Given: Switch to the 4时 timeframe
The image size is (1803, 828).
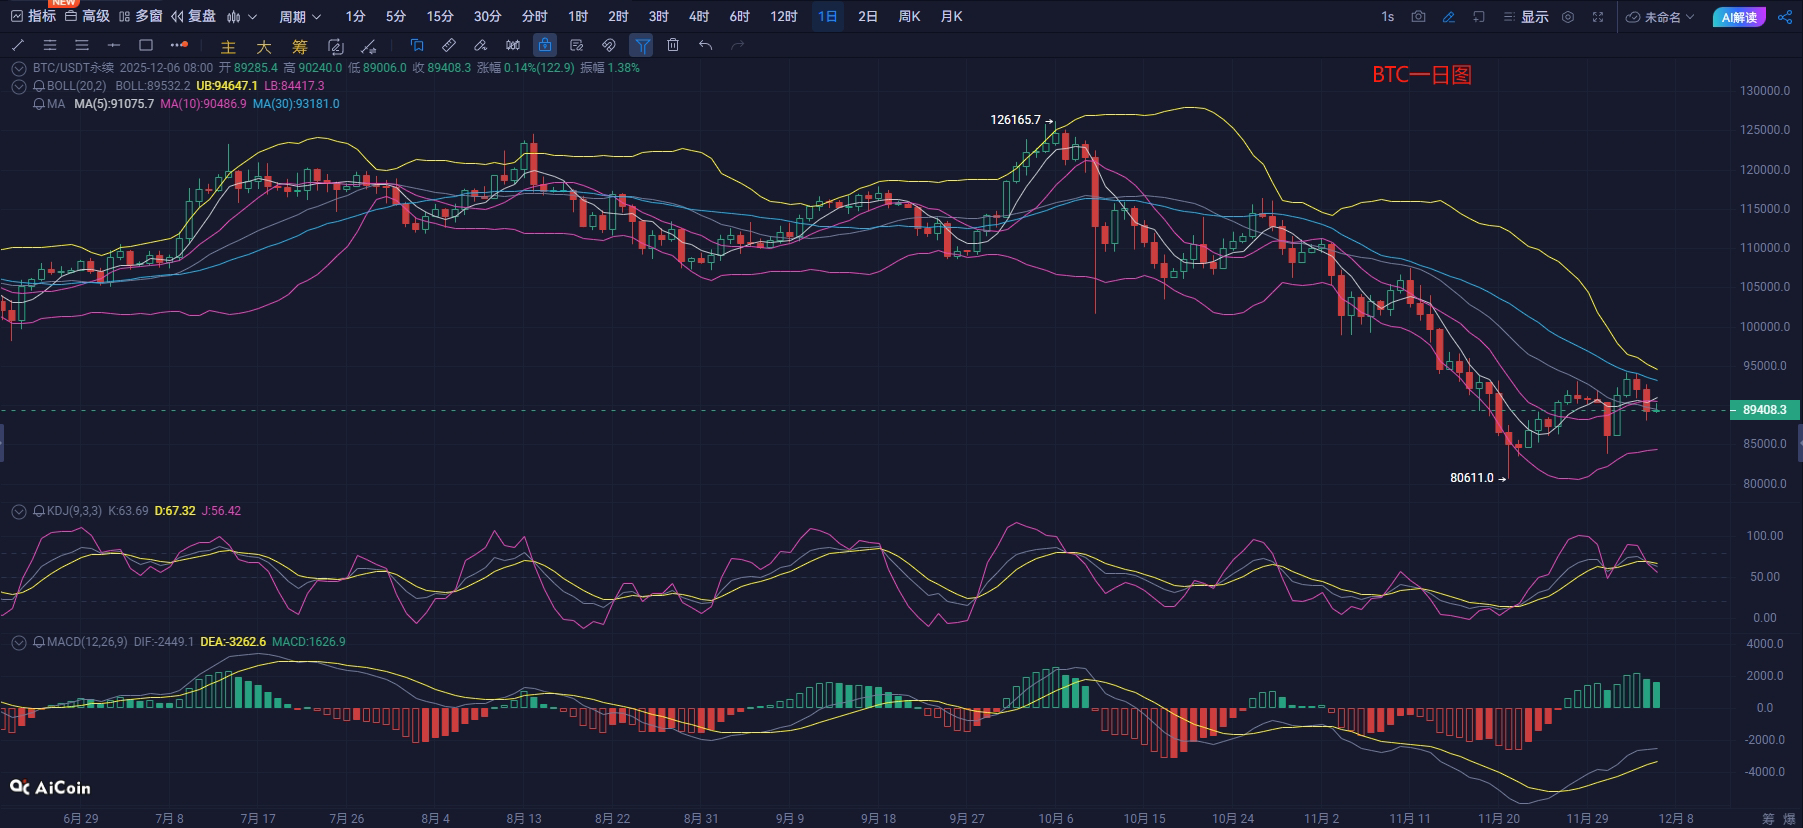Looking at the screenshot, I should pyautogui.click(x=699, y=17).
